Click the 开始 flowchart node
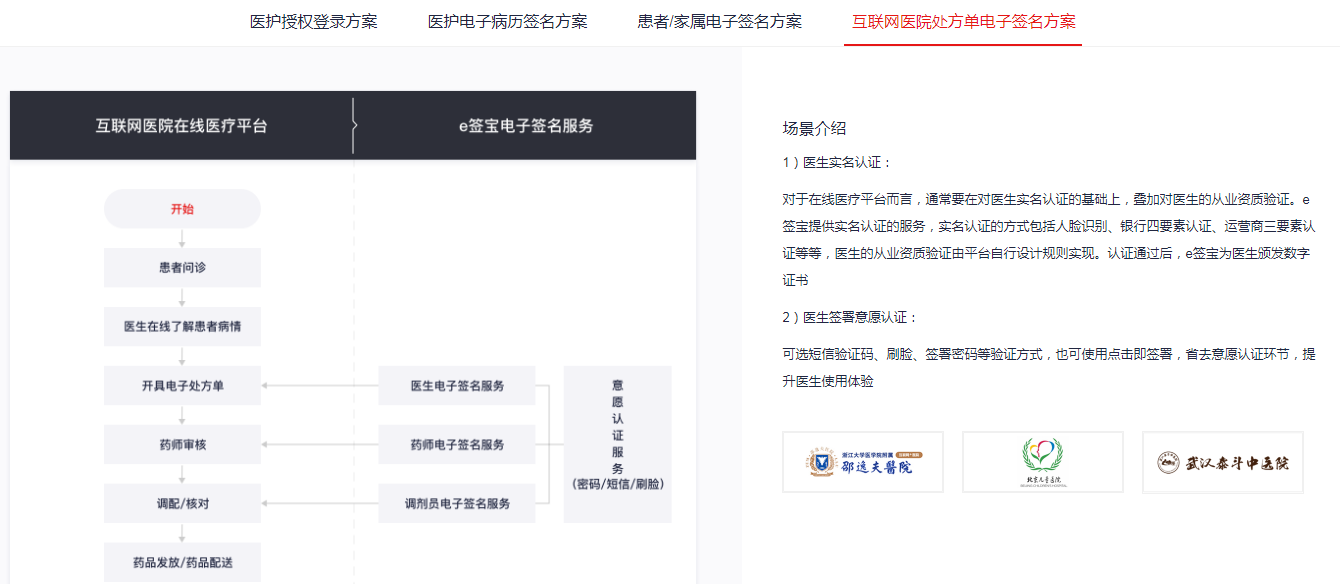Screen dimensions: 1340x584 point(182,209)
